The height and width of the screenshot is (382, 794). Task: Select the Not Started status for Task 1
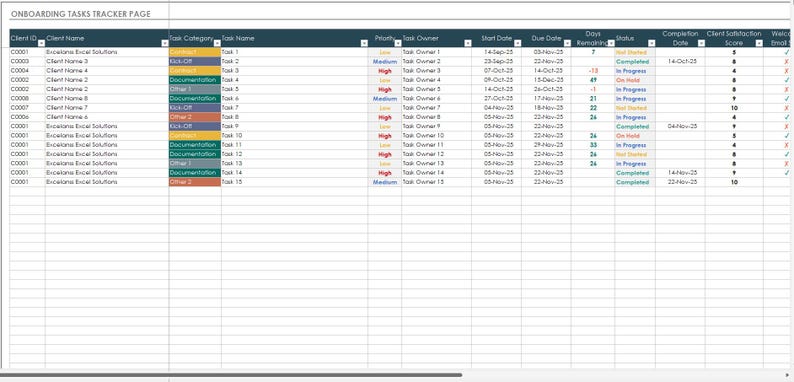[x=635, y=52]
